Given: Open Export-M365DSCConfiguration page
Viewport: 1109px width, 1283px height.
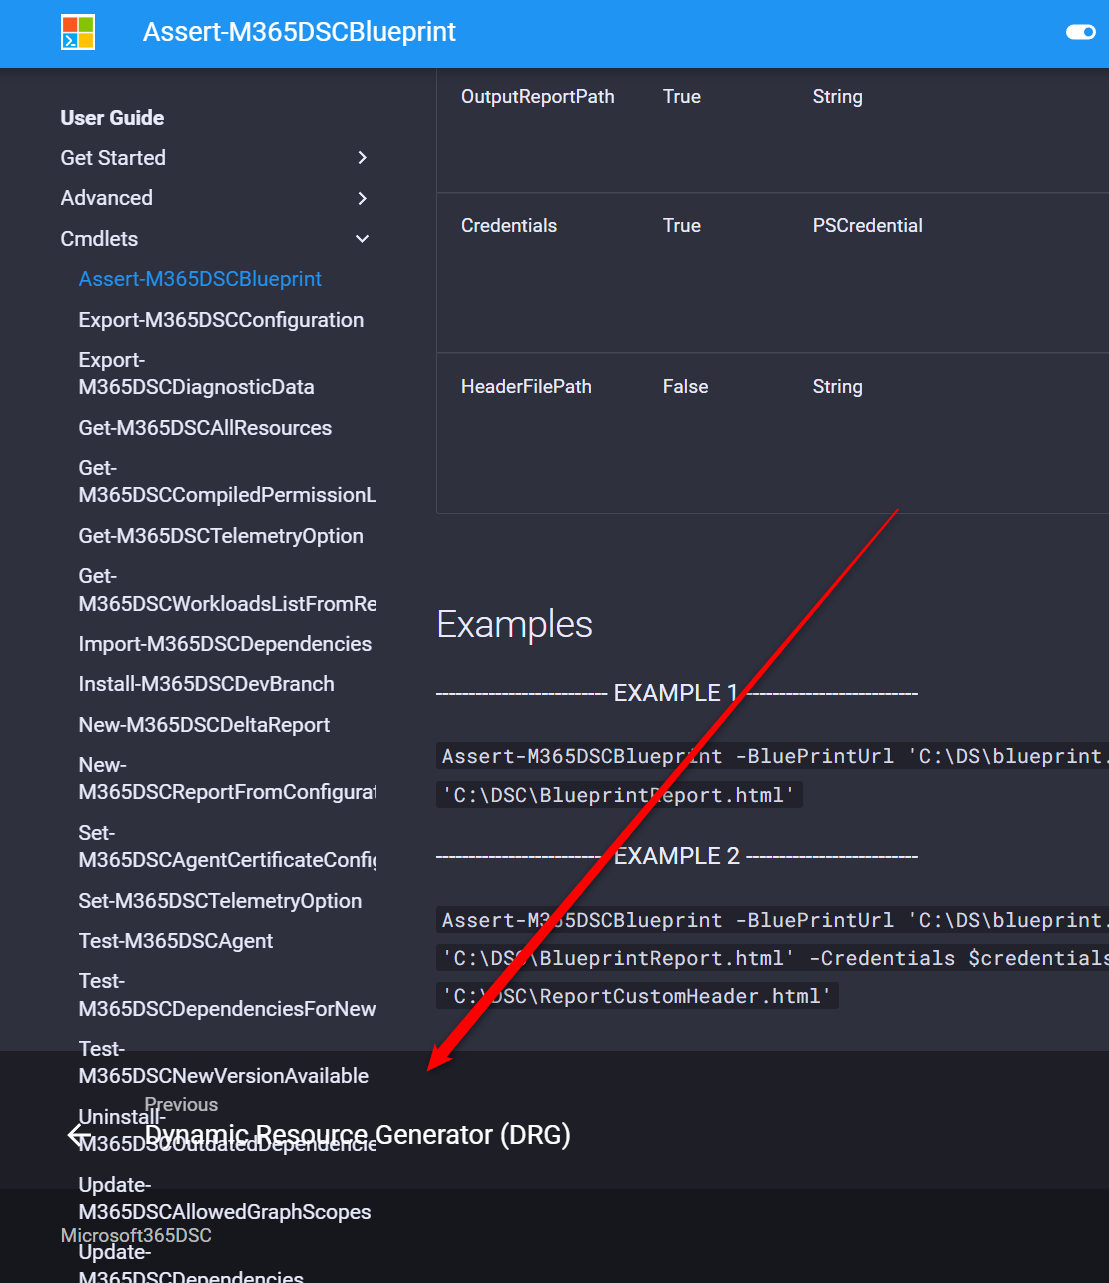Looking at the screenshot, I should click(x=221, y=320).
